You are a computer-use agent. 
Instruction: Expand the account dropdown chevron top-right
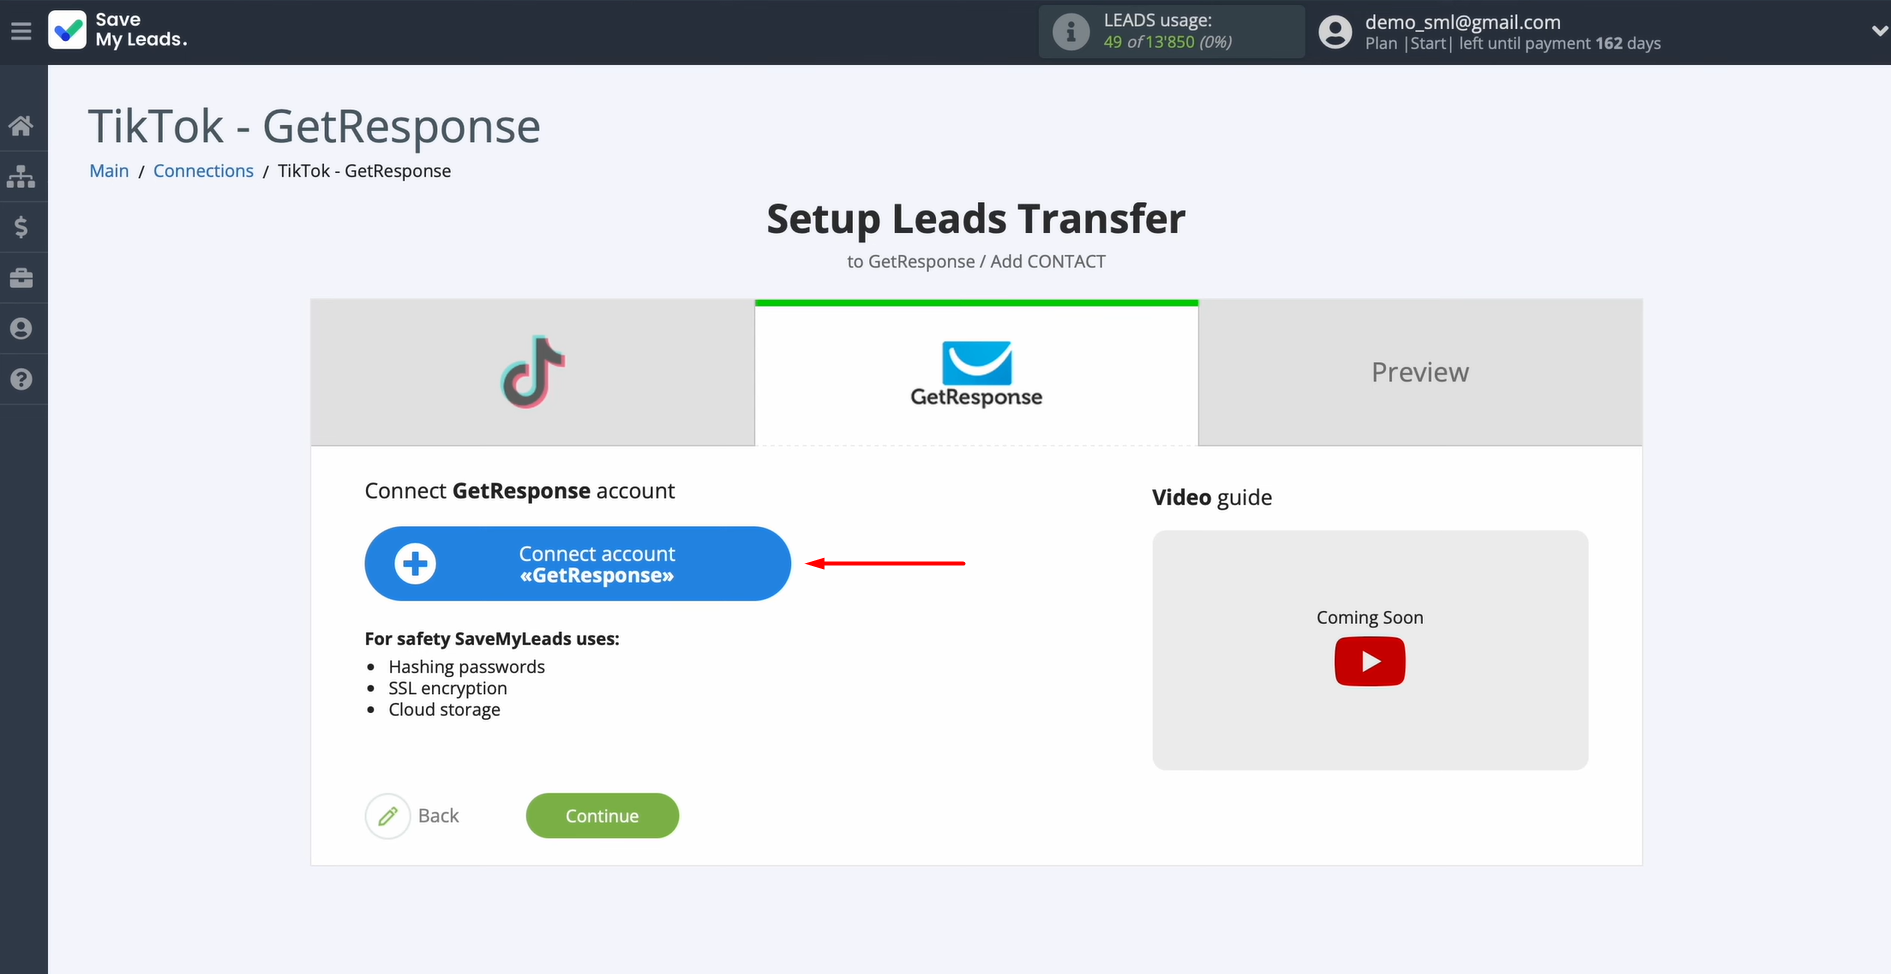click(1878, 31)
